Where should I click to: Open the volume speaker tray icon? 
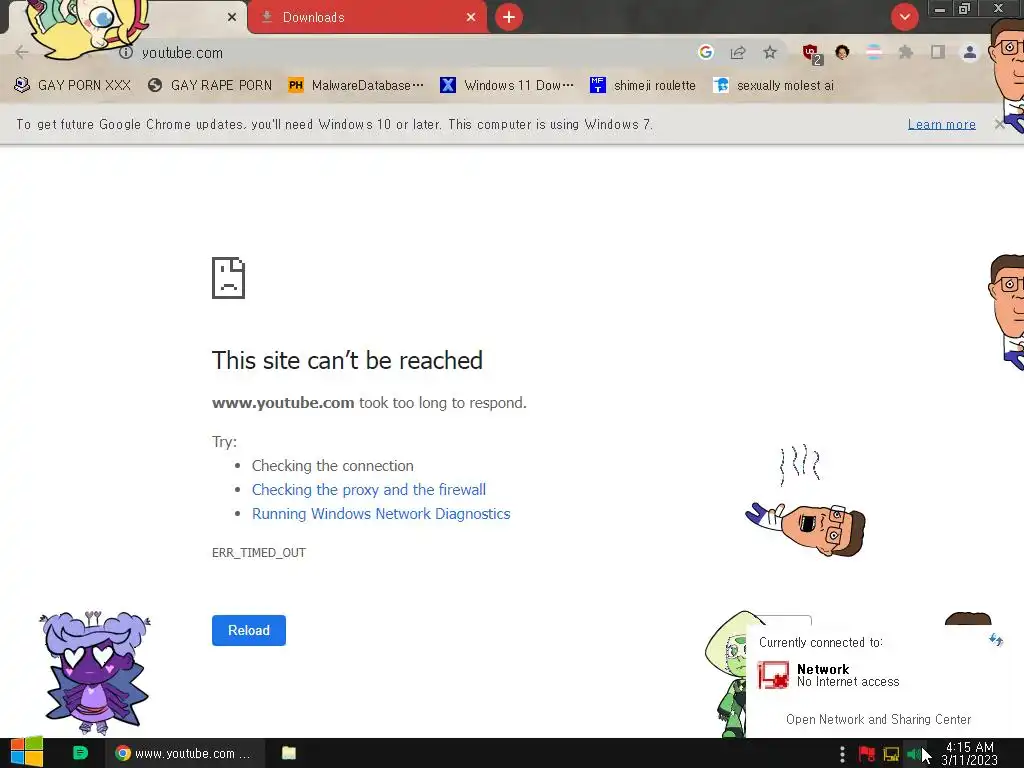coord(914,754)
